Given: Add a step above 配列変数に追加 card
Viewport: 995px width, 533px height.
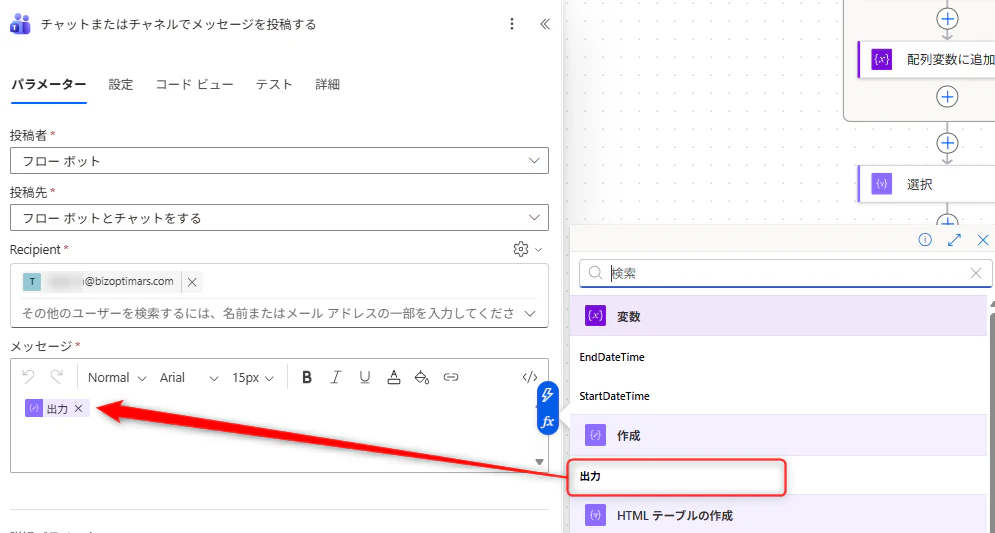Looking at the screenshot, I should [947, 18].
